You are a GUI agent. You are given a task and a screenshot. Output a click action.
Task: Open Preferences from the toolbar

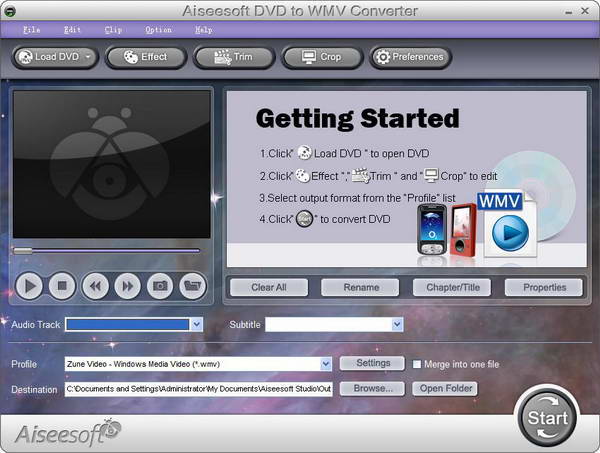coord(410,57)
